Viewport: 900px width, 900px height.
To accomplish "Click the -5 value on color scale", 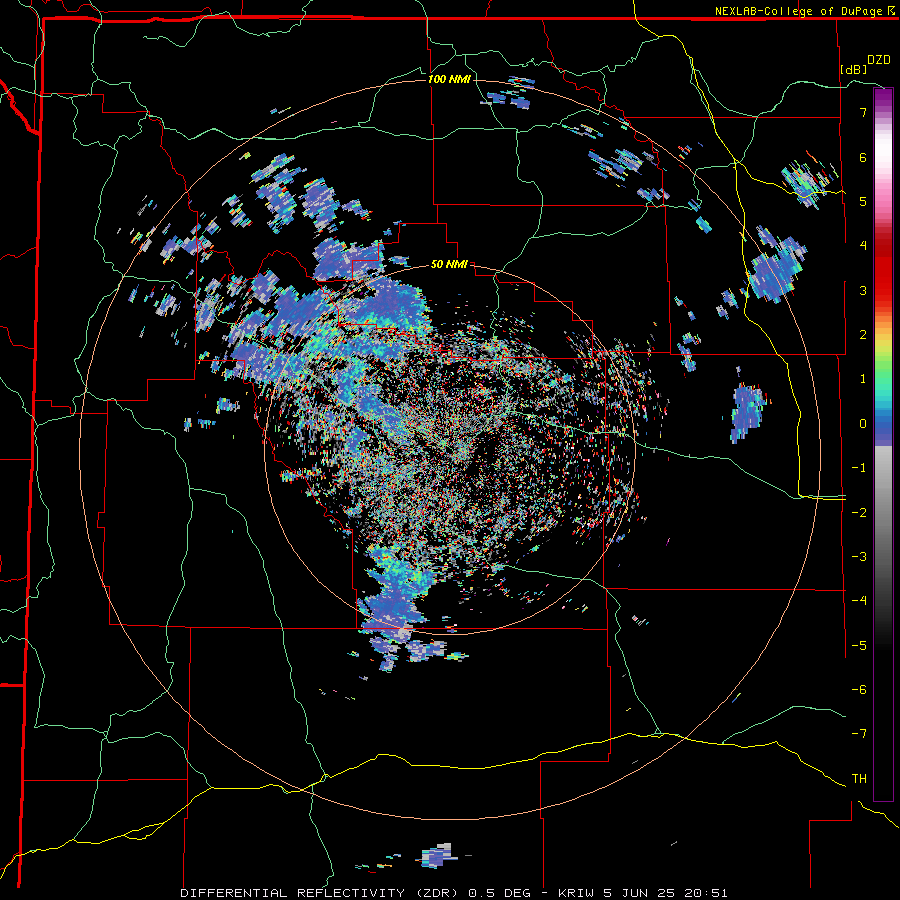I will coord(859,646).
